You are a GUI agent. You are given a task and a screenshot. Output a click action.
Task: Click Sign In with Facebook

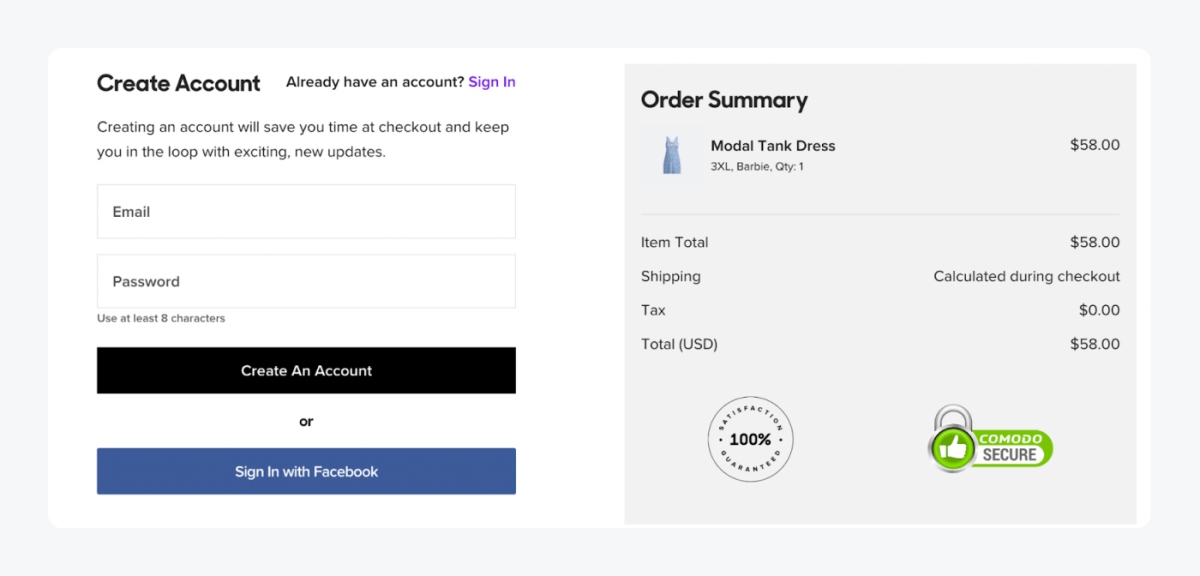[306, 471]
